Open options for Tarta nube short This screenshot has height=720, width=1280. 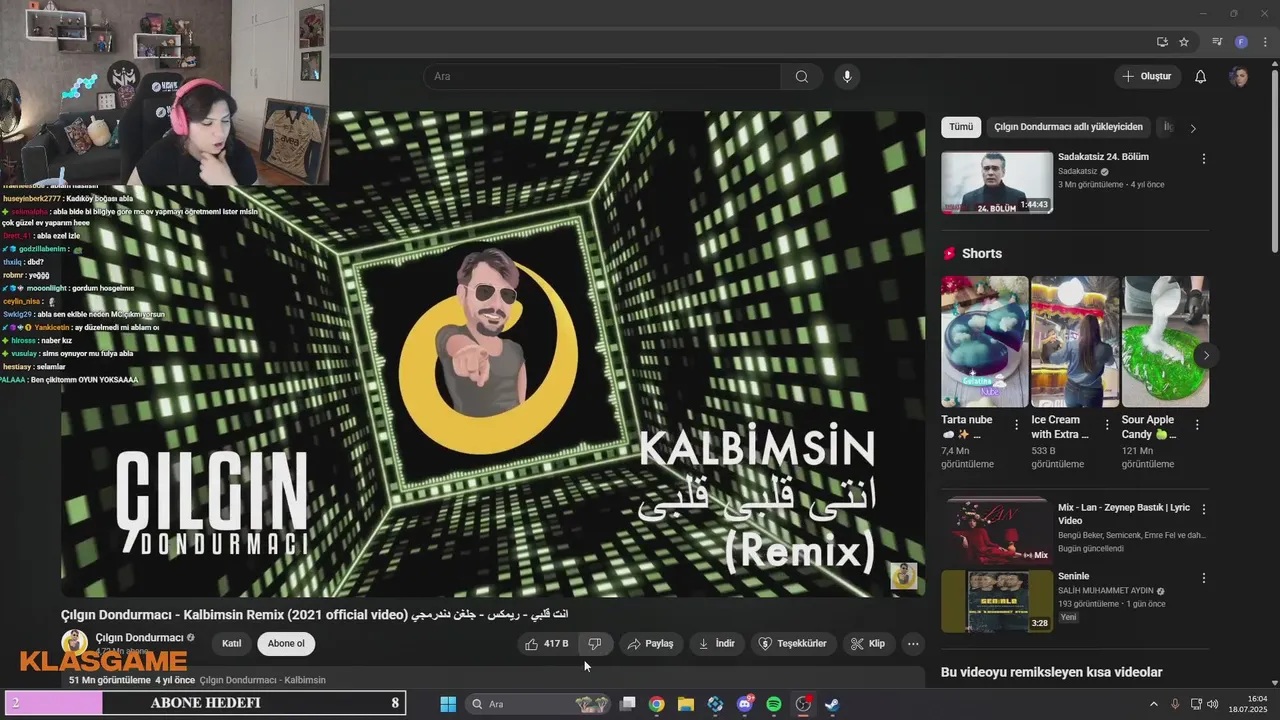1017,425
